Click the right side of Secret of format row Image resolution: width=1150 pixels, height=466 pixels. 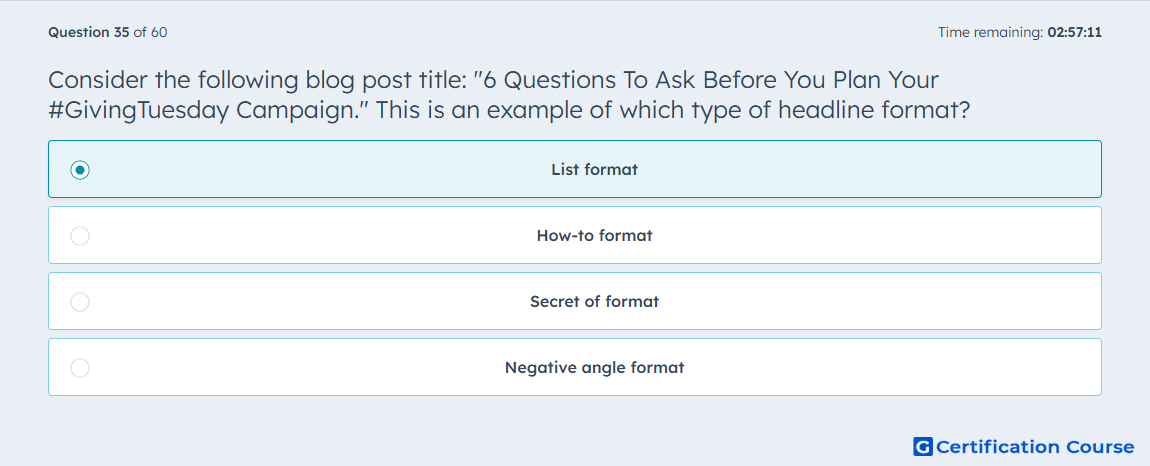point(917,302)
